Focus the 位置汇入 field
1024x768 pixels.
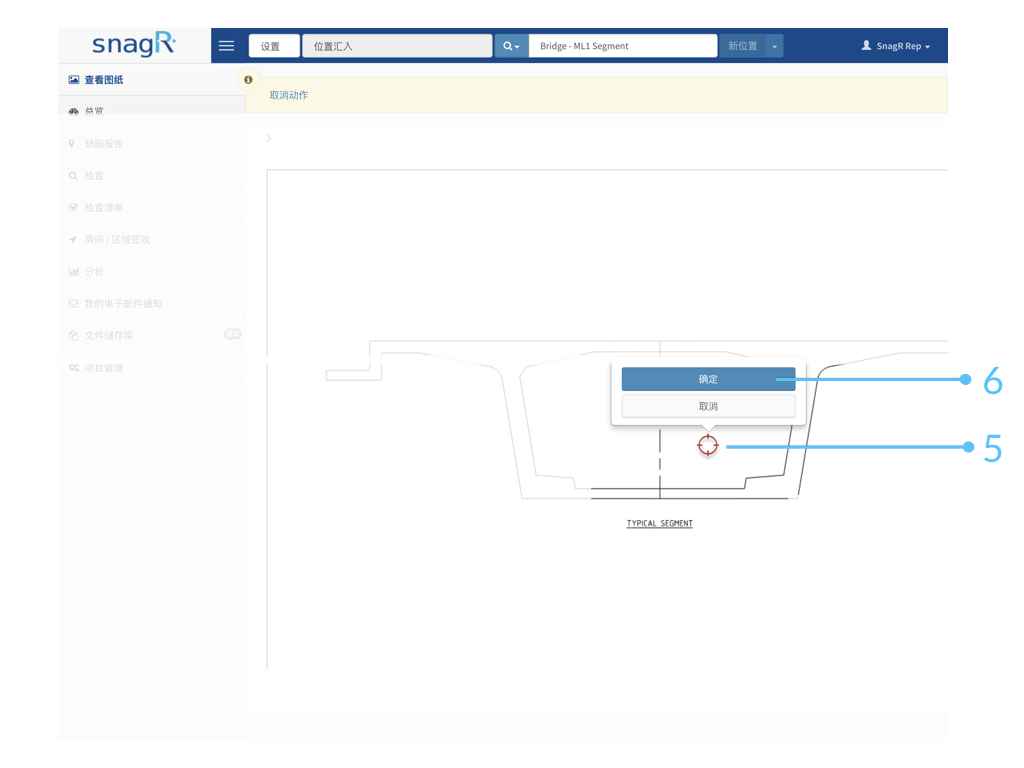[397, 46]
